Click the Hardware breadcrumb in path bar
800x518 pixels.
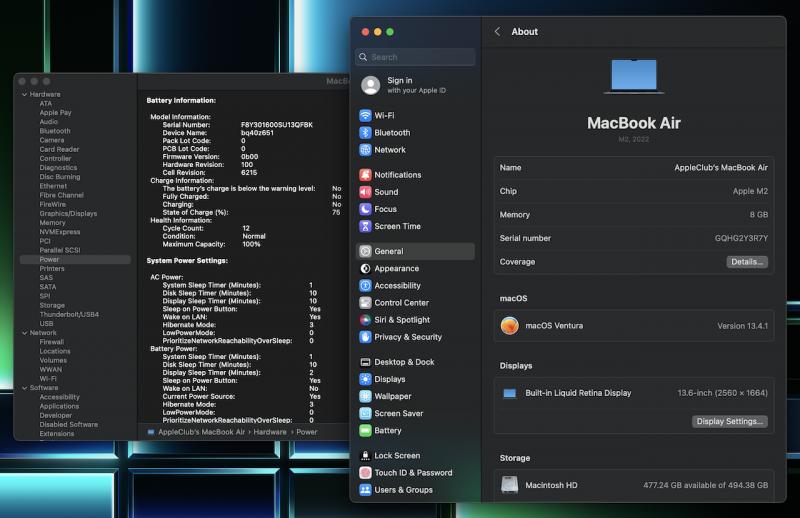tap(270, 432)
